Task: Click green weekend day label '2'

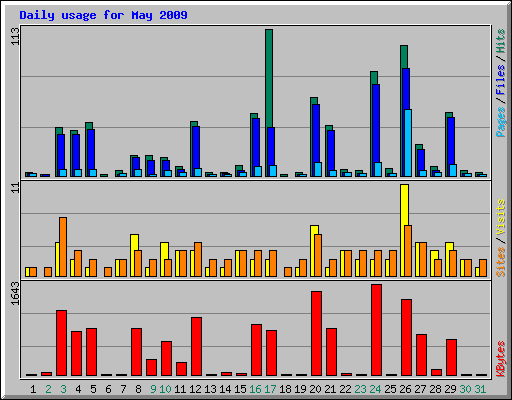Action: pyautogui.click(x=48, y=389)
